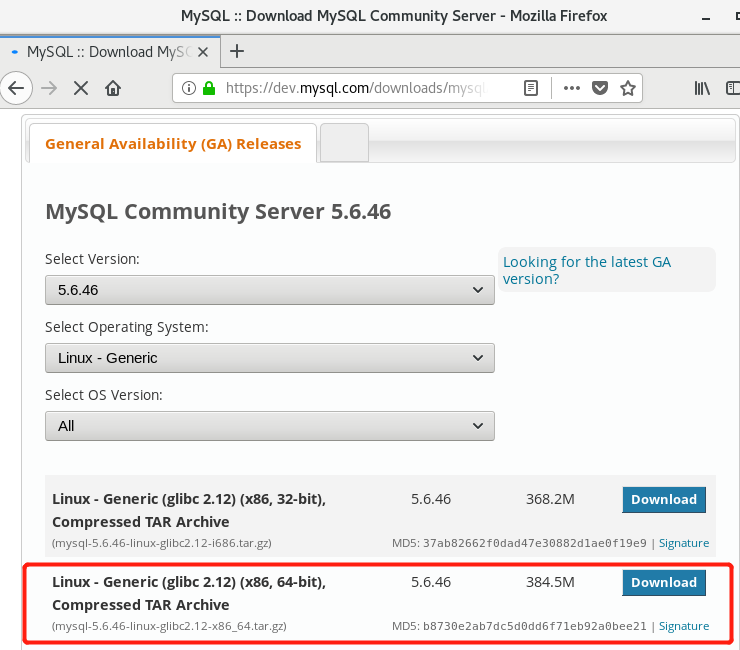The image size is (740, 650).
Task: Go to the Firefox Home page icon
Action: 113,88
